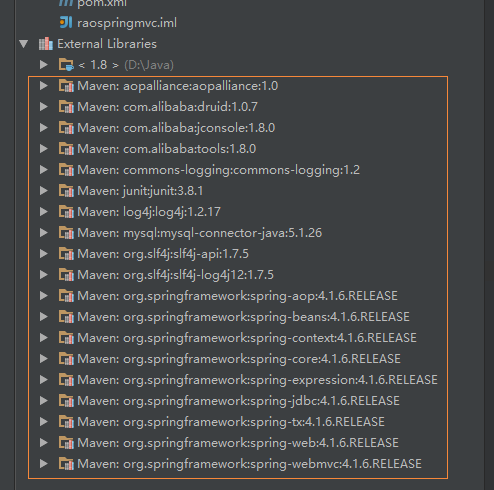Expand the spring-tx:4.1.6.RELEASE library
The image size is (494, 490).
tap(43, 422)
